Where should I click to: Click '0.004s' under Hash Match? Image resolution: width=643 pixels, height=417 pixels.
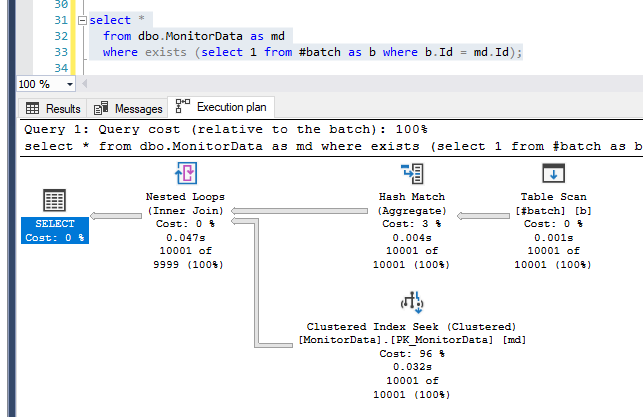point(412,237)
